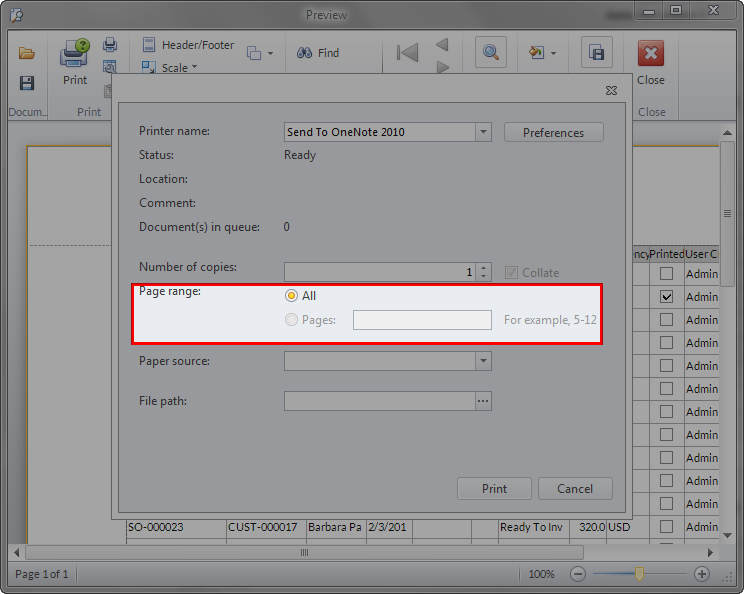Toggle the Collate checkbox
Viewport: 744px width, 594px height.
(x=512, y=273)
